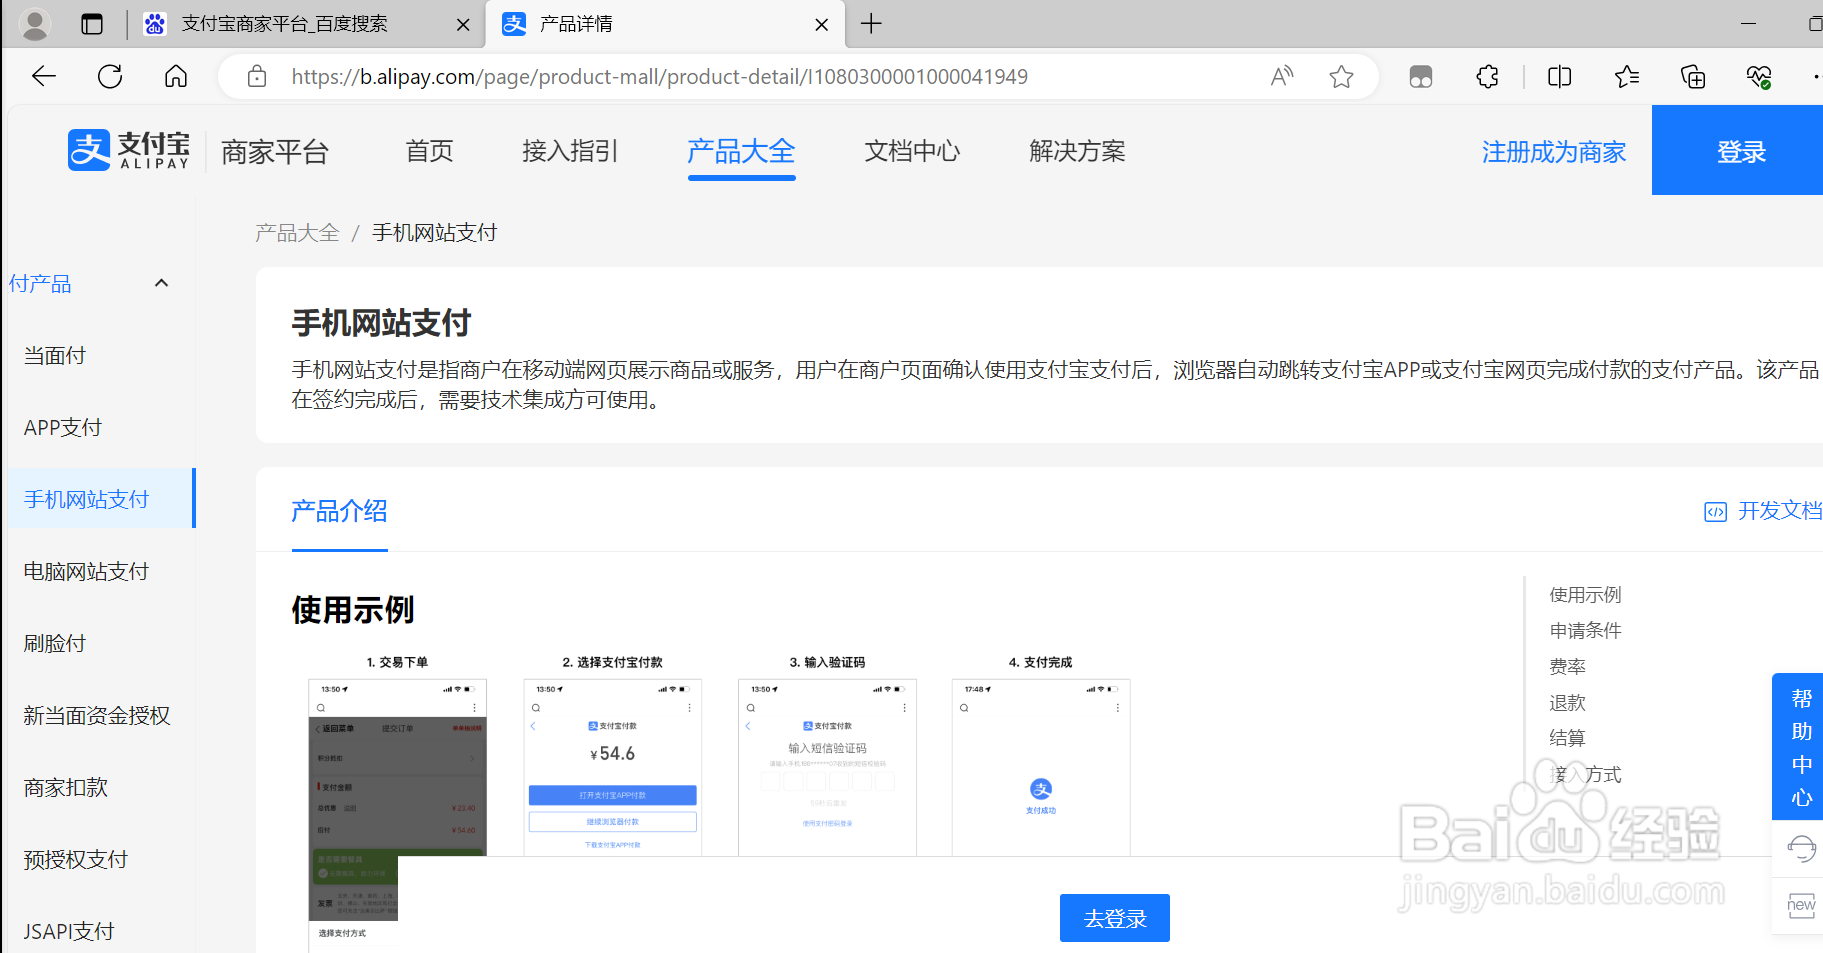
Task: View site information lock icon
Action: (x=257, y=76)
